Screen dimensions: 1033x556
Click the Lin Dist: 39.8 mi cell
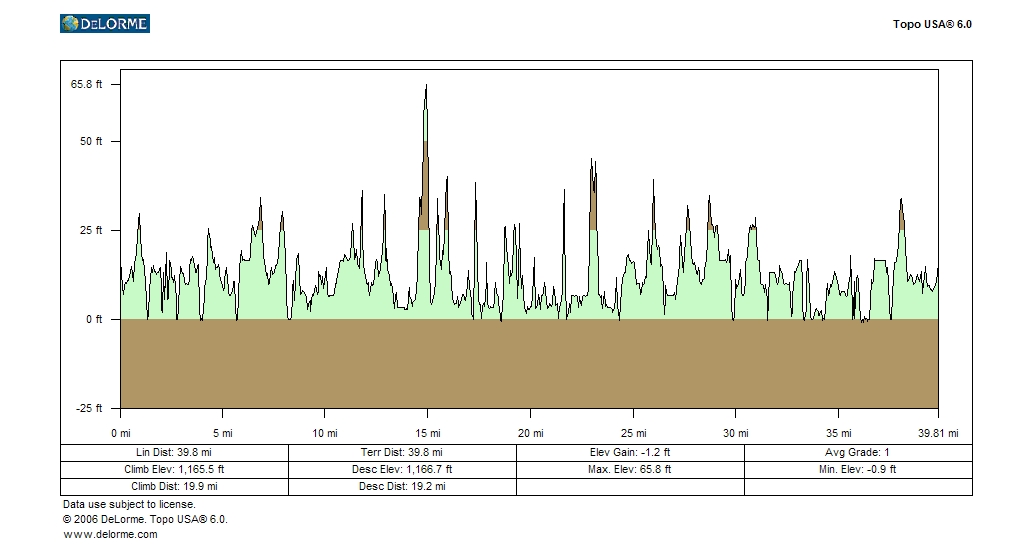[174, 452]
